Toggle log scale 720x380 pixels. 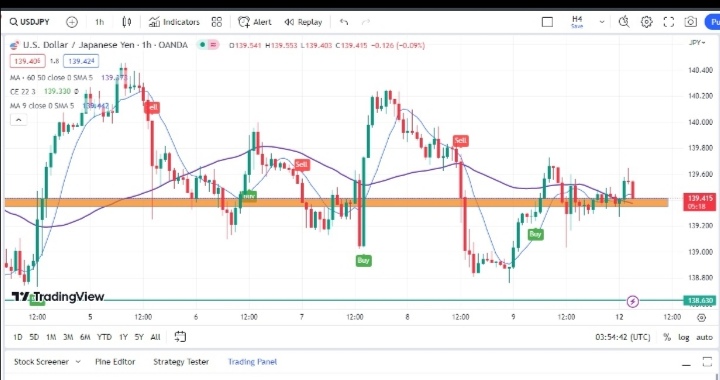coord(684,337)
